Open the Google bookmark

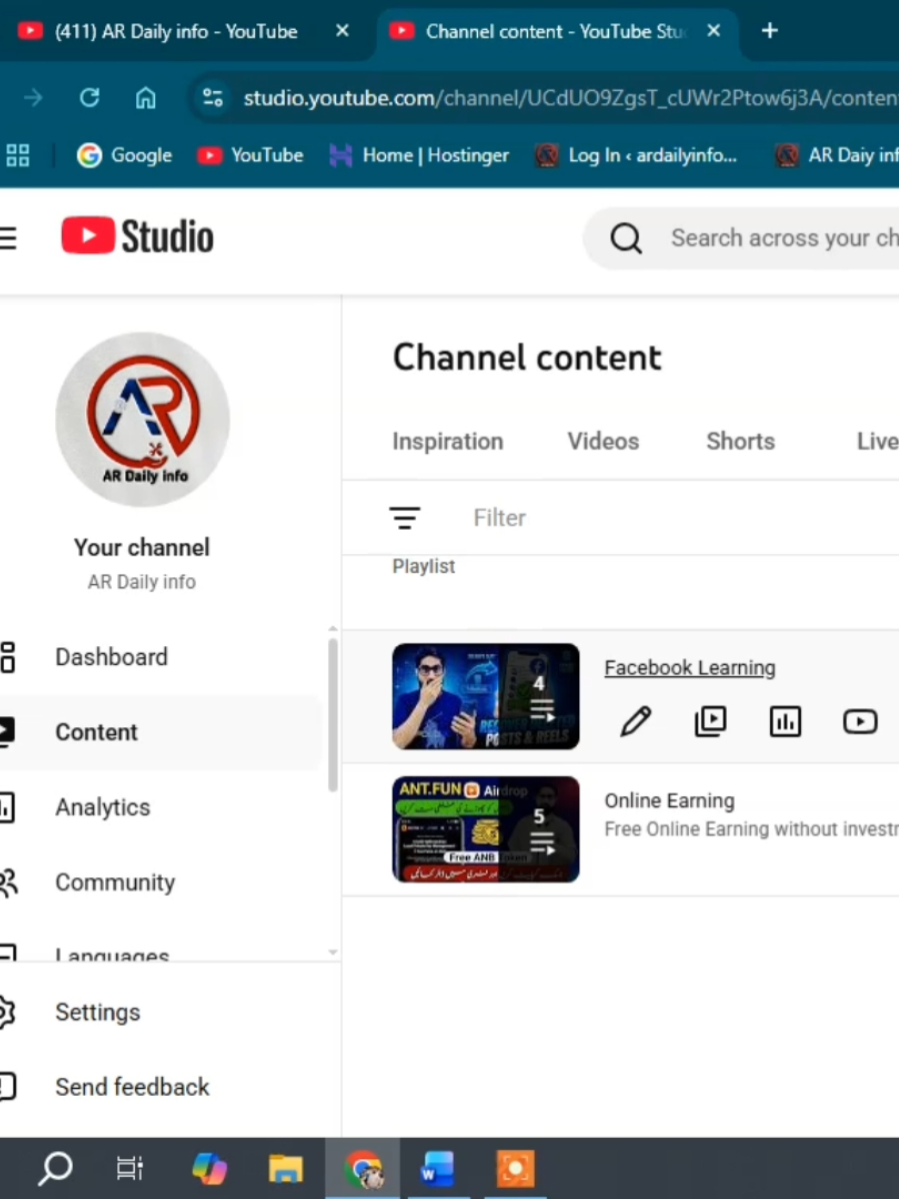(125, 155)
